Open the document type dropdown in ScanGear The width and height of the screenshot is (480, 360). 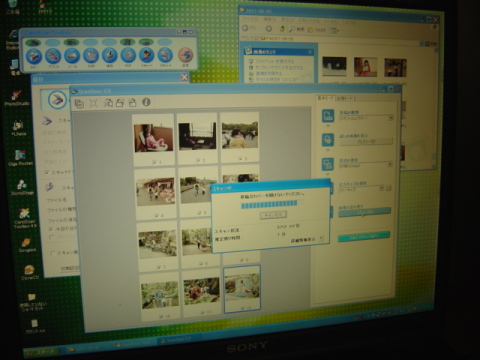[366, 118]
